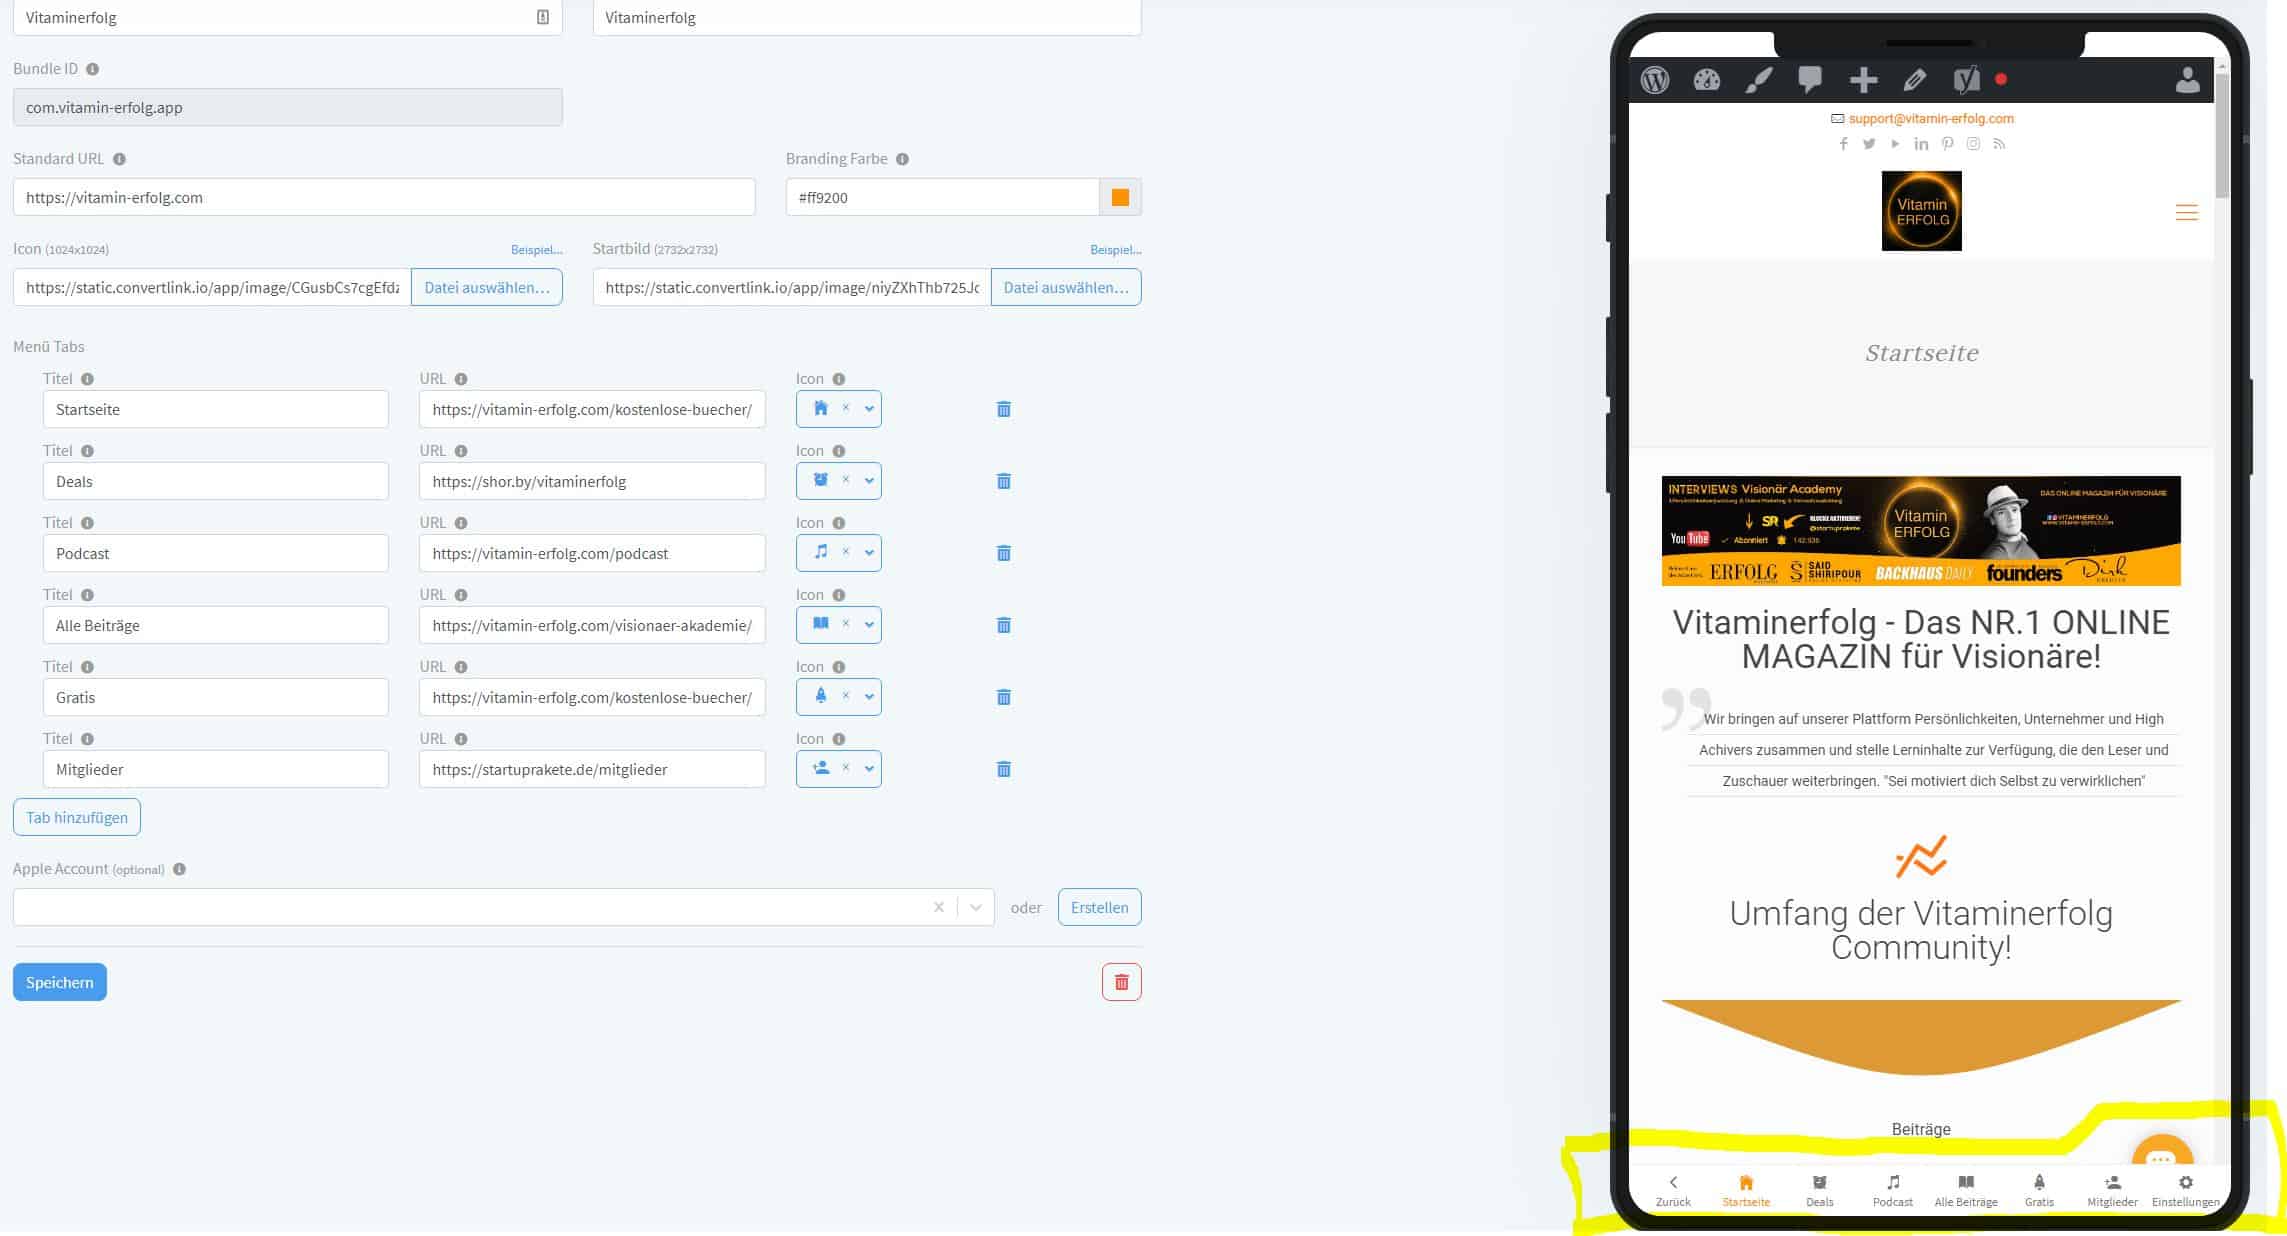This screenshot has width=2287, height=1236.
Task: Click the Branding Farbe hex field #ff9200
Action: (942, 197)
